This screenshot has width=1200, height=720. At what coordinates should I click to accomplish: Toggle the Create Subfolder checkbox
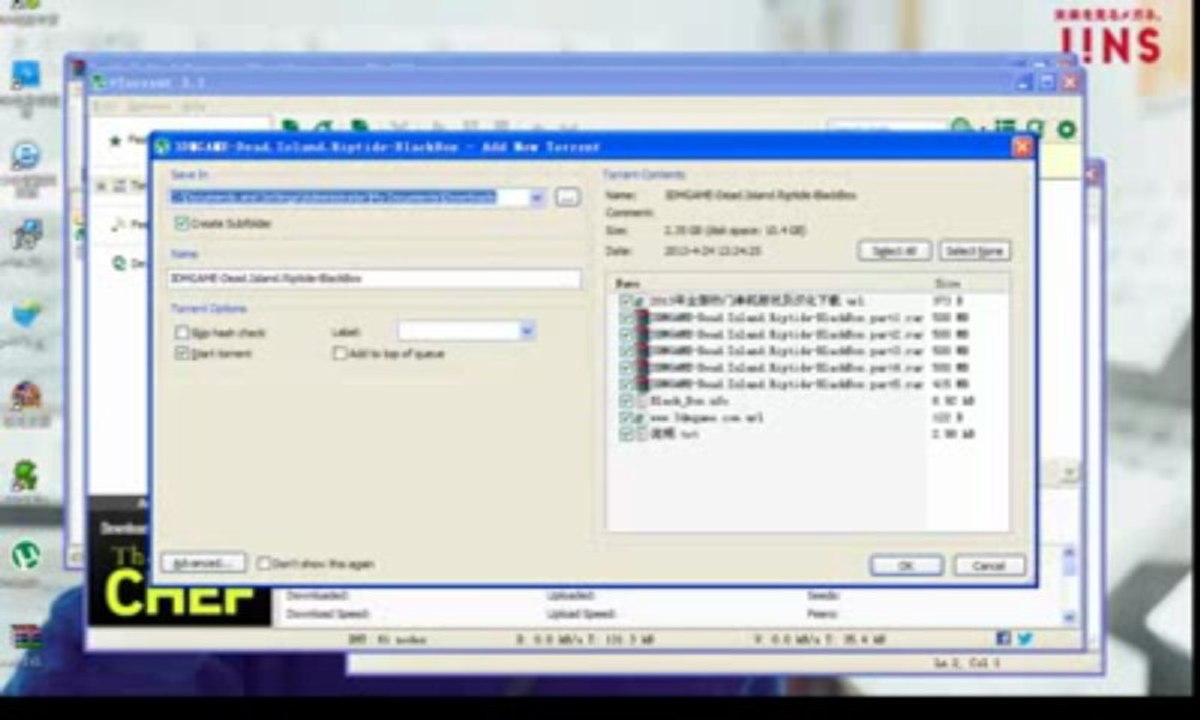tap(182, 223)
